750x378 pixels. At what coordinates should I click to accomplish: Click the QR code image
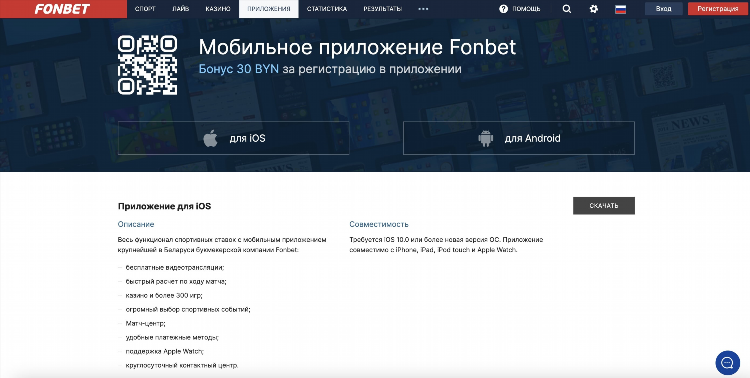(148, 65)
